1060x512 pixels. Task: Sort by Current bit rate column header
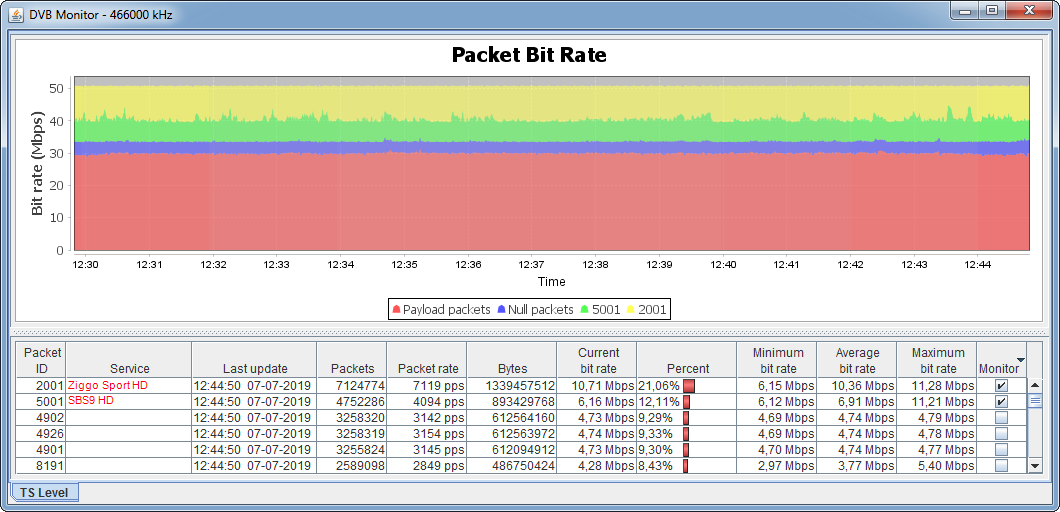598,360
